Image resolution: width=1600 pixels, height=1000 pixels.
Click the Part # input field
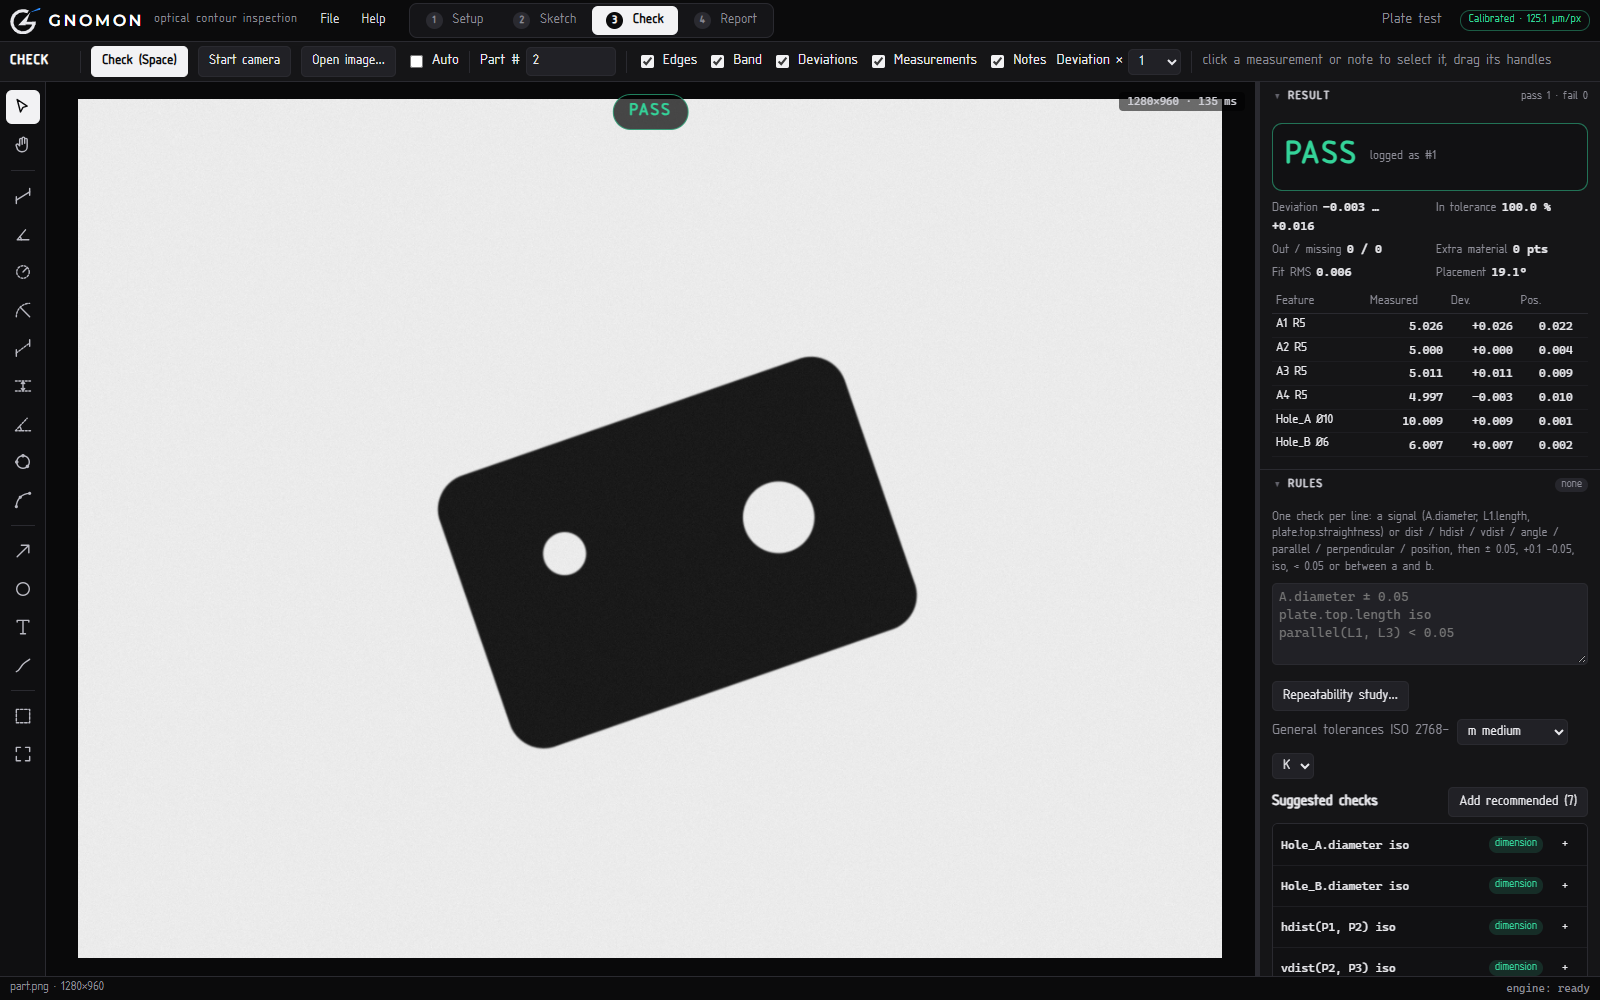coord(571,61)
